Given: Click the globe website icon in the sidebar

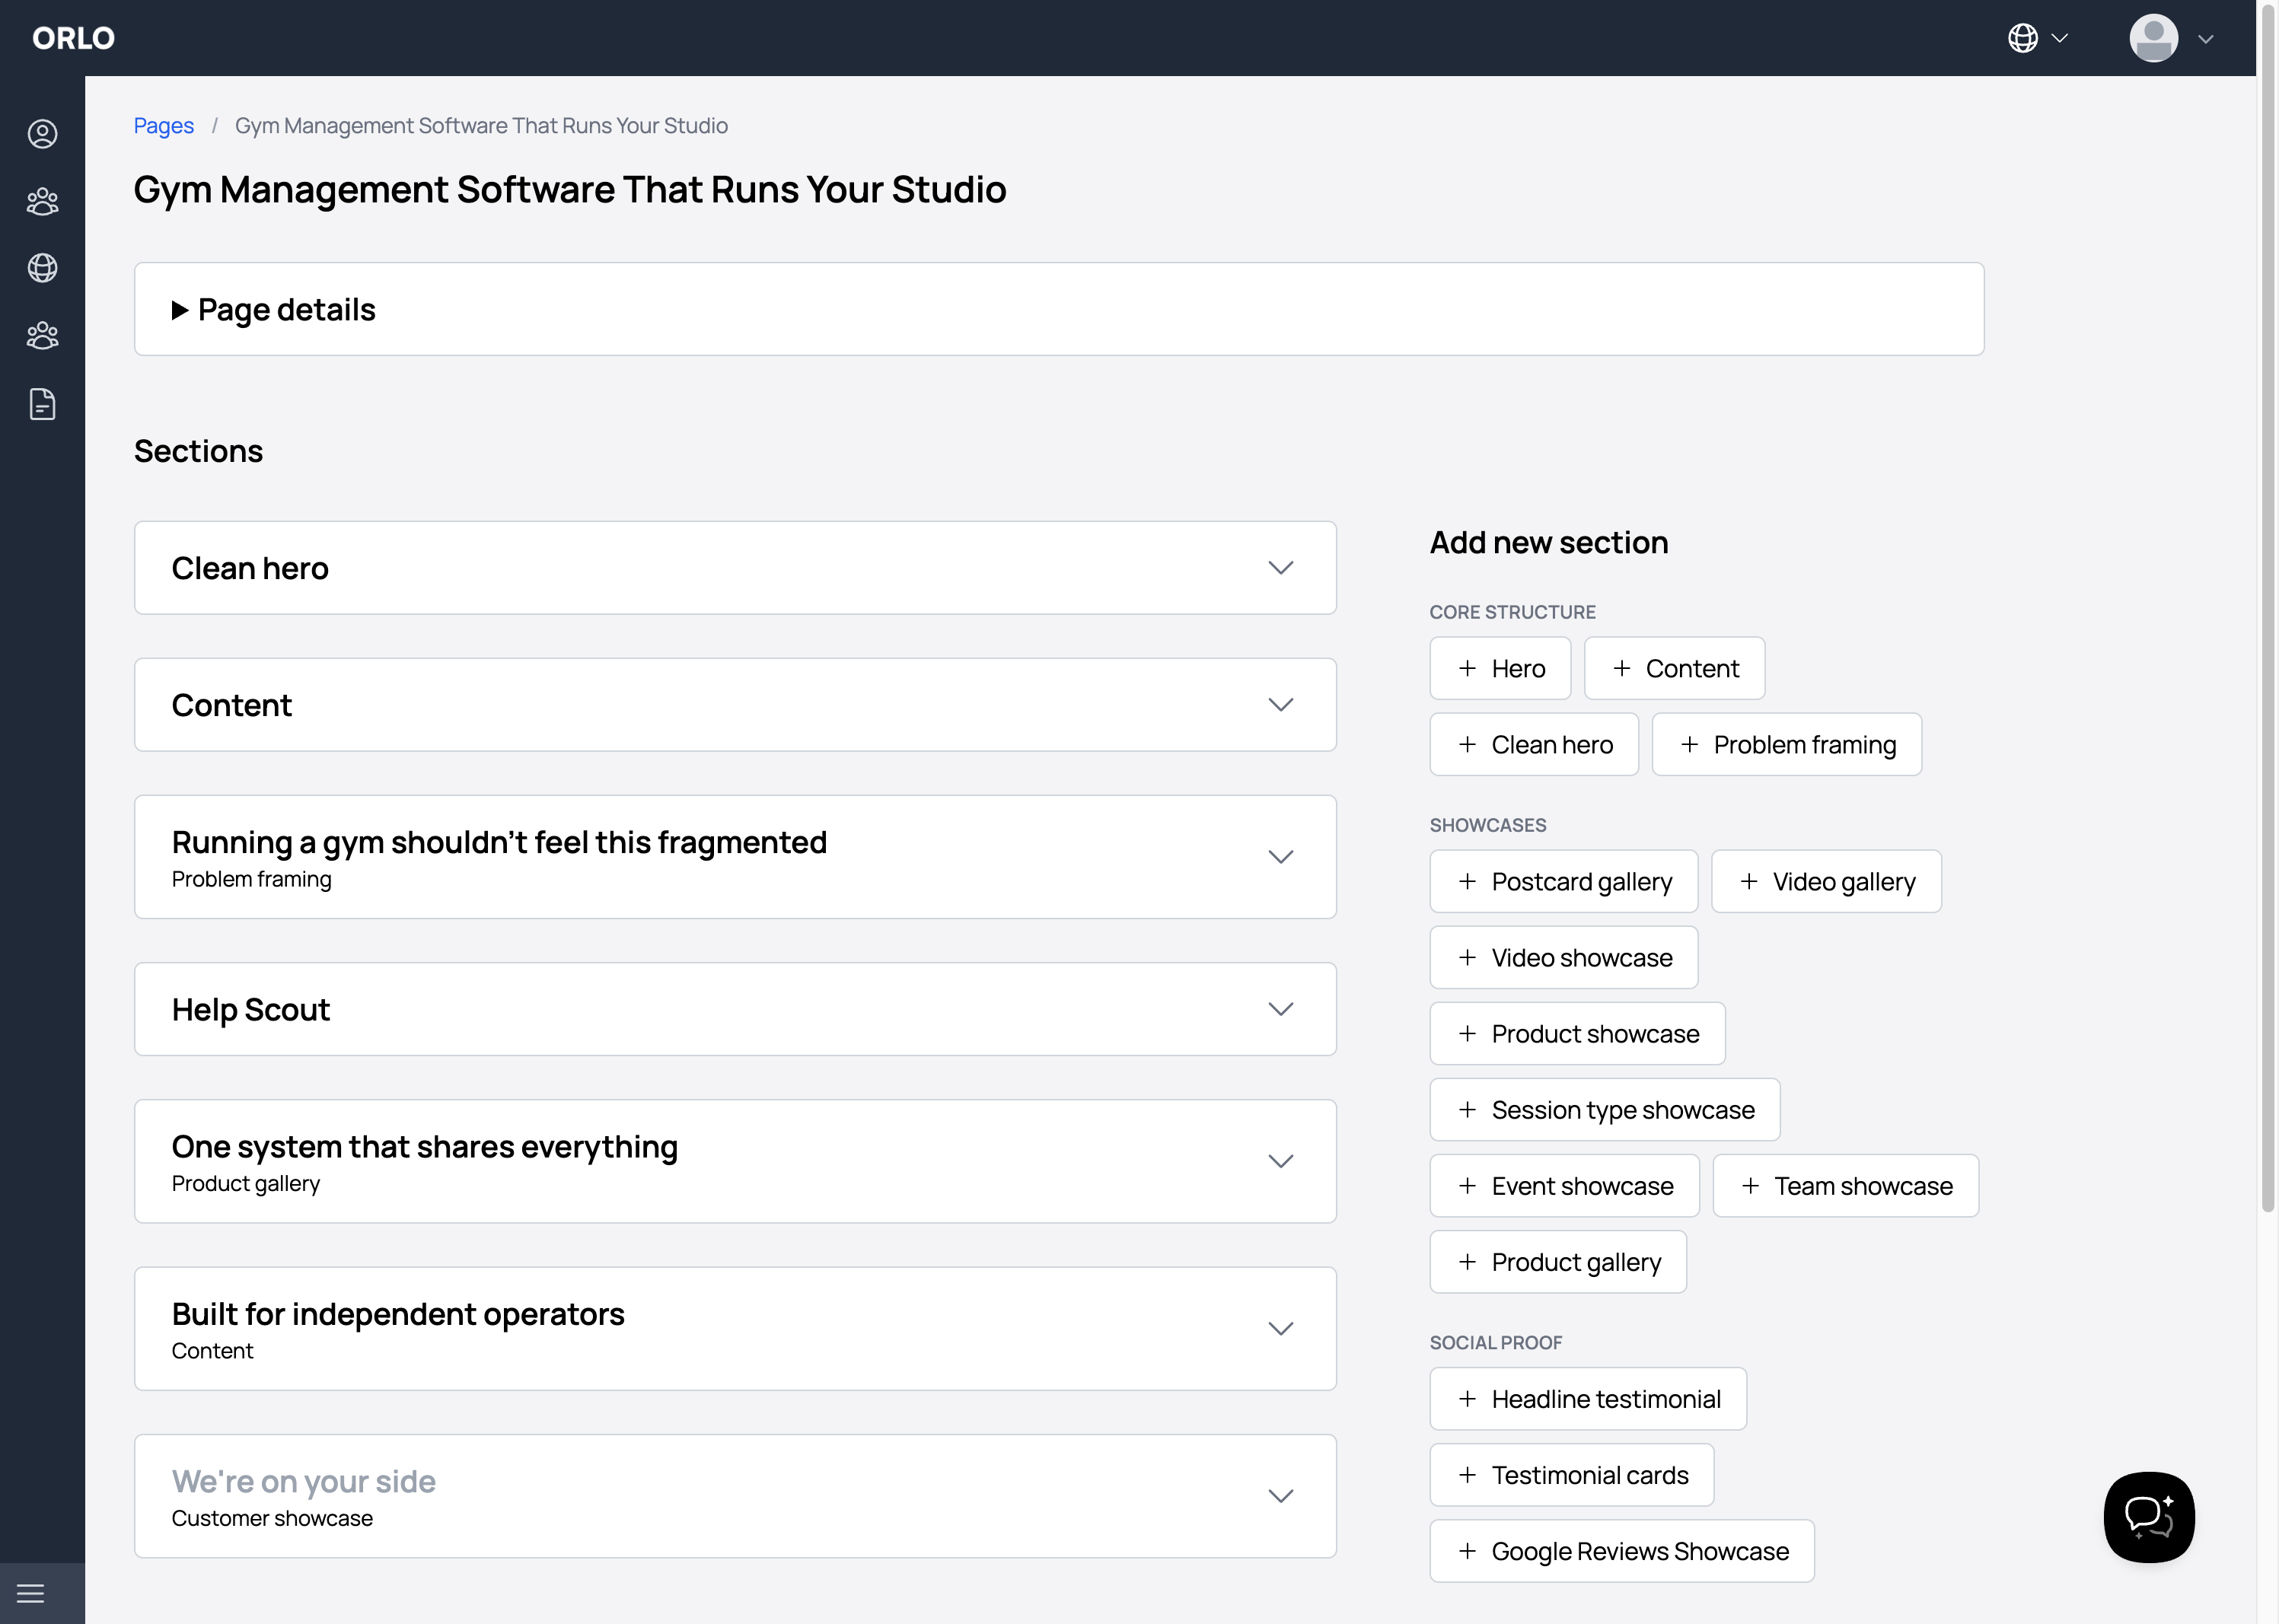Looking at the screenshot, I should pyautogui.click(x=42, y=268).
